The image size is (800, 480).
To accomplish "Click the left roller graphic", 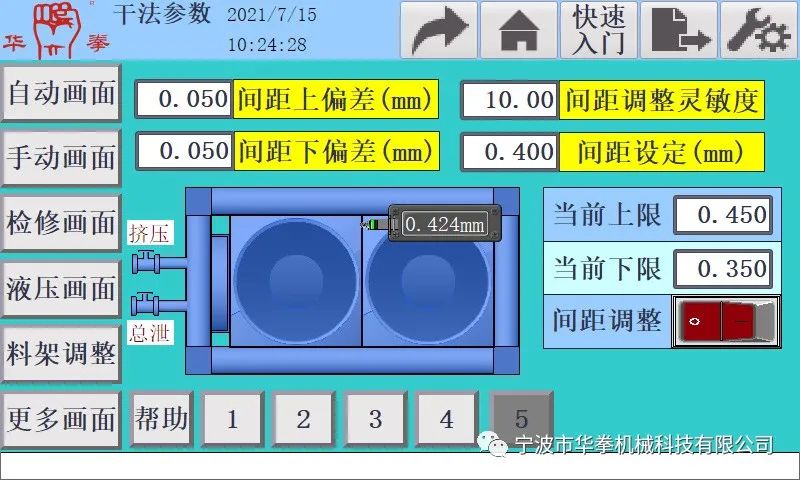I will point(296,281).
